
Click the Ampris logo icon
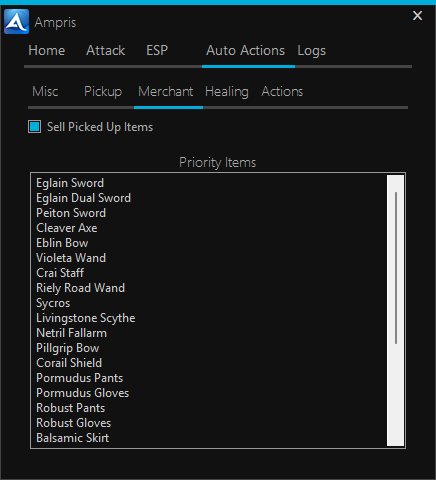[16, 22]
